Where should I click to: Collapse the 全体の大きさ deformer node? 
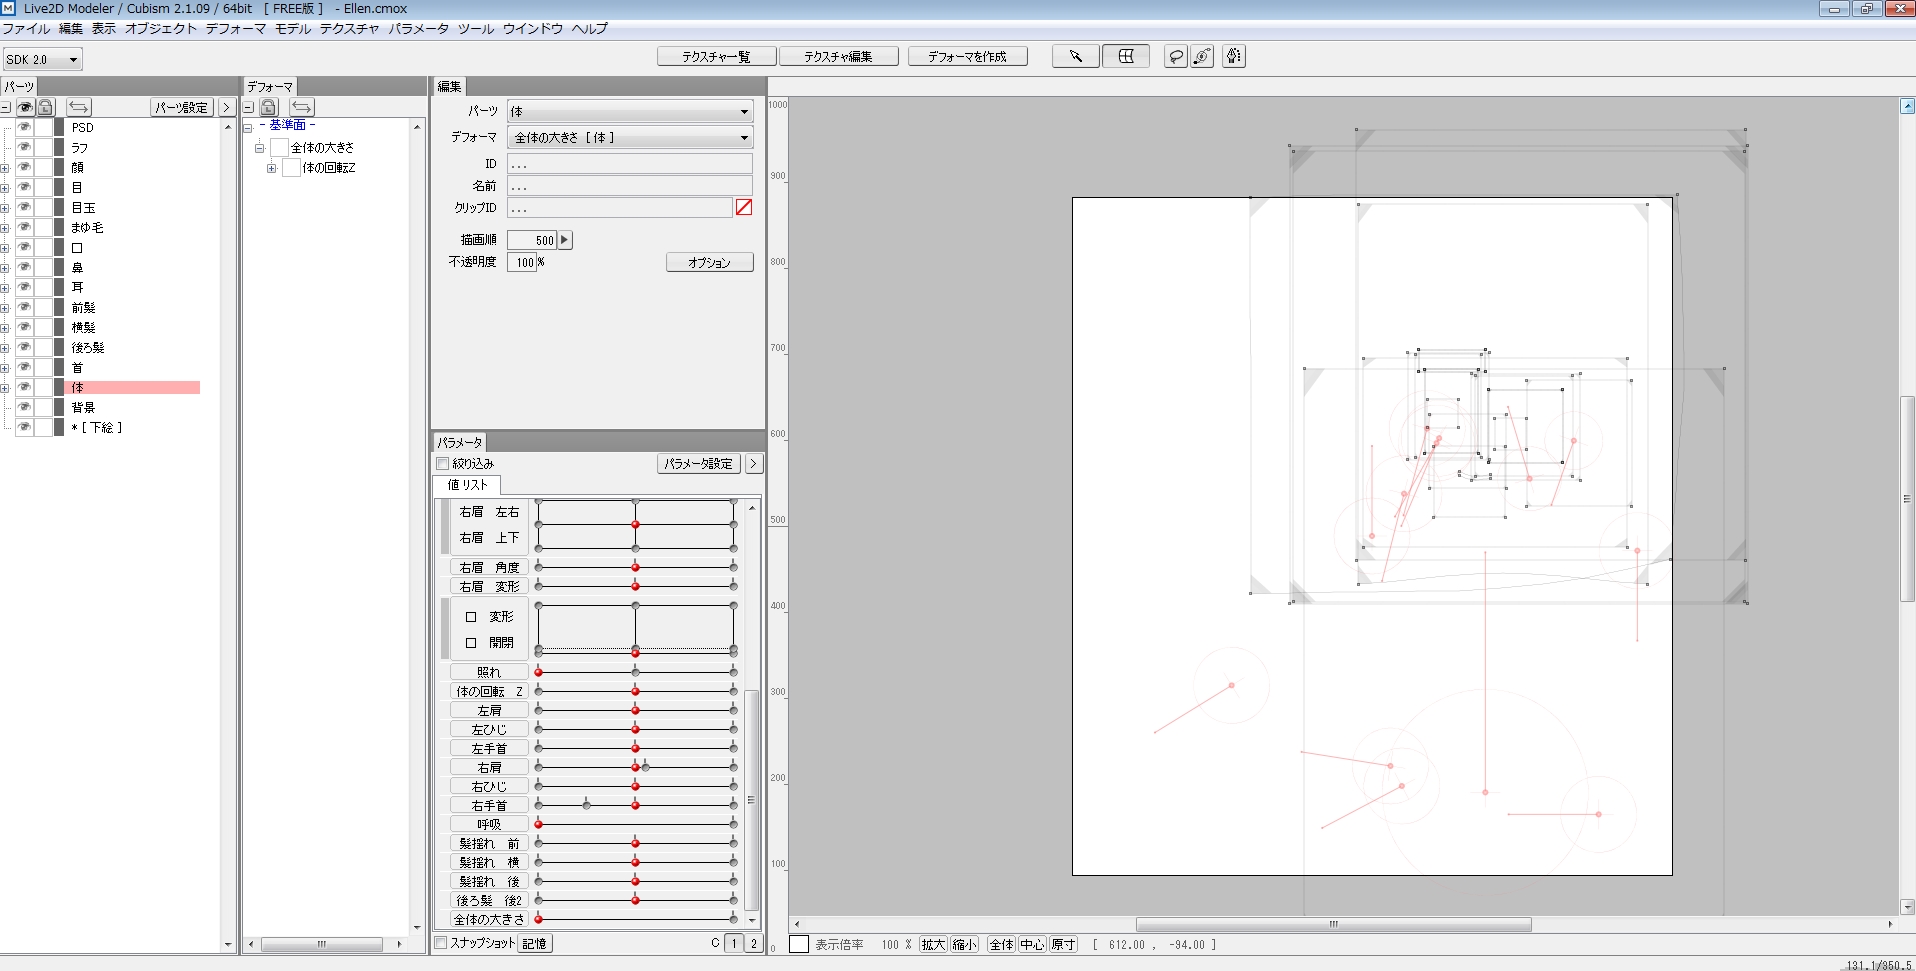(259, 148)
